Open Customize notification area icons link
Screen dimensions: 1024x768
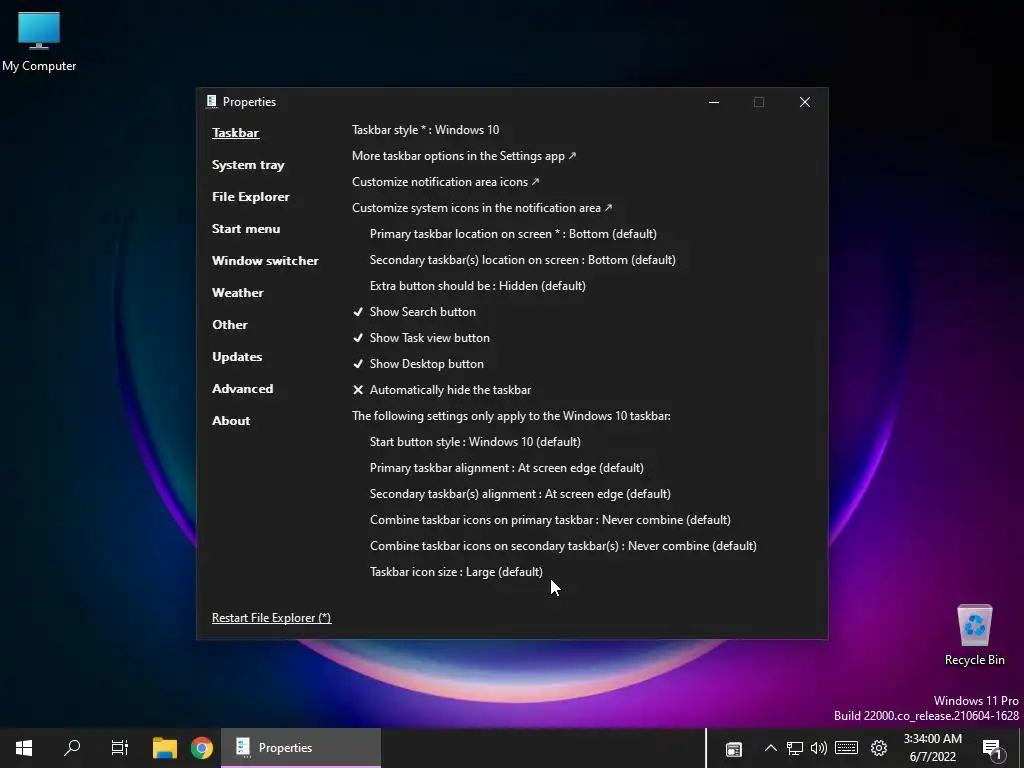coord(446,182)
